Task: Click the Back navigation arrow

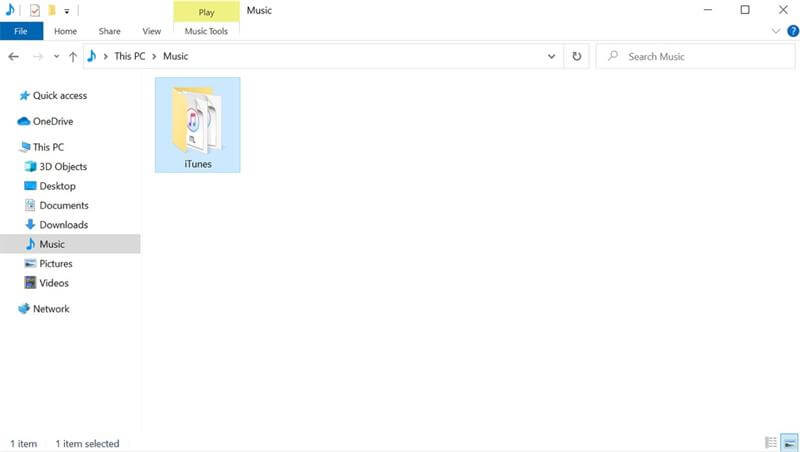Action: (x=14, y=57)
